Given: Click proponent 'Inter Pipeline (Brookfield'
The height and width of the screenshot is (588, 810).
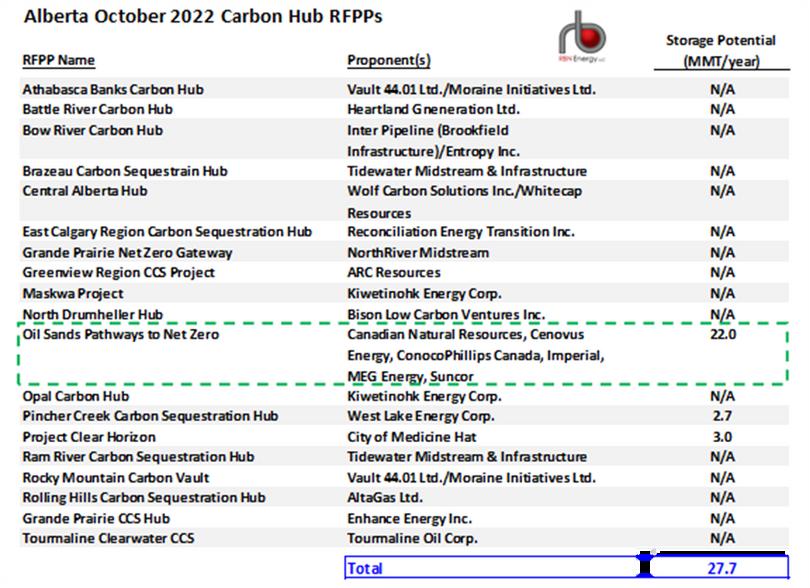Looking at the screenshot, I should [x=428, y=130].
